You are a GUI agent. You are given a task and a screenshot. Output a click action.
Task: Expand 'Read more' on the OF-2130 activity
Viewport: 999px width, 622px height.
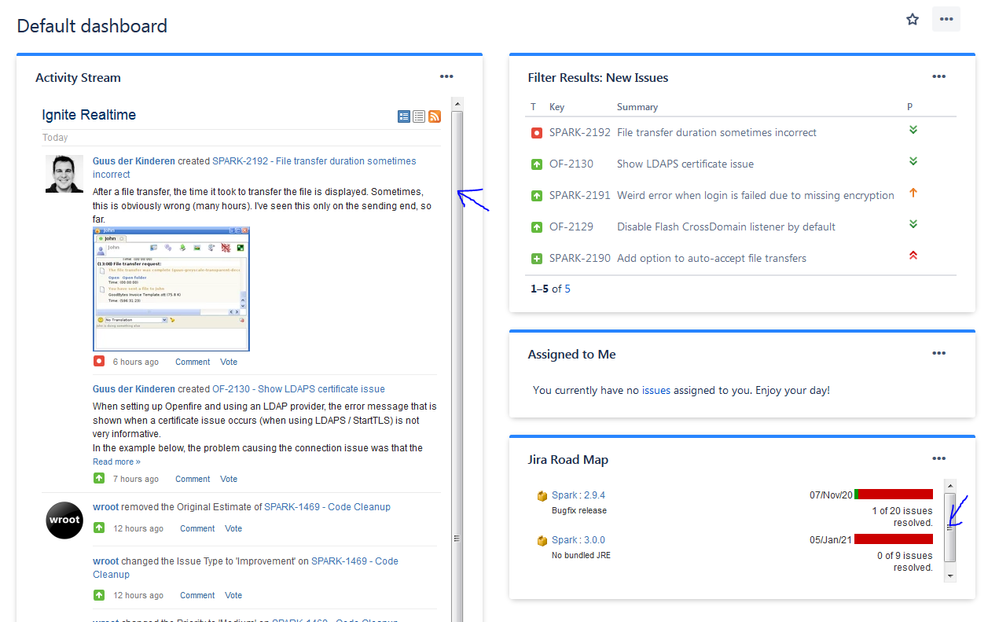tap(117, 461)
